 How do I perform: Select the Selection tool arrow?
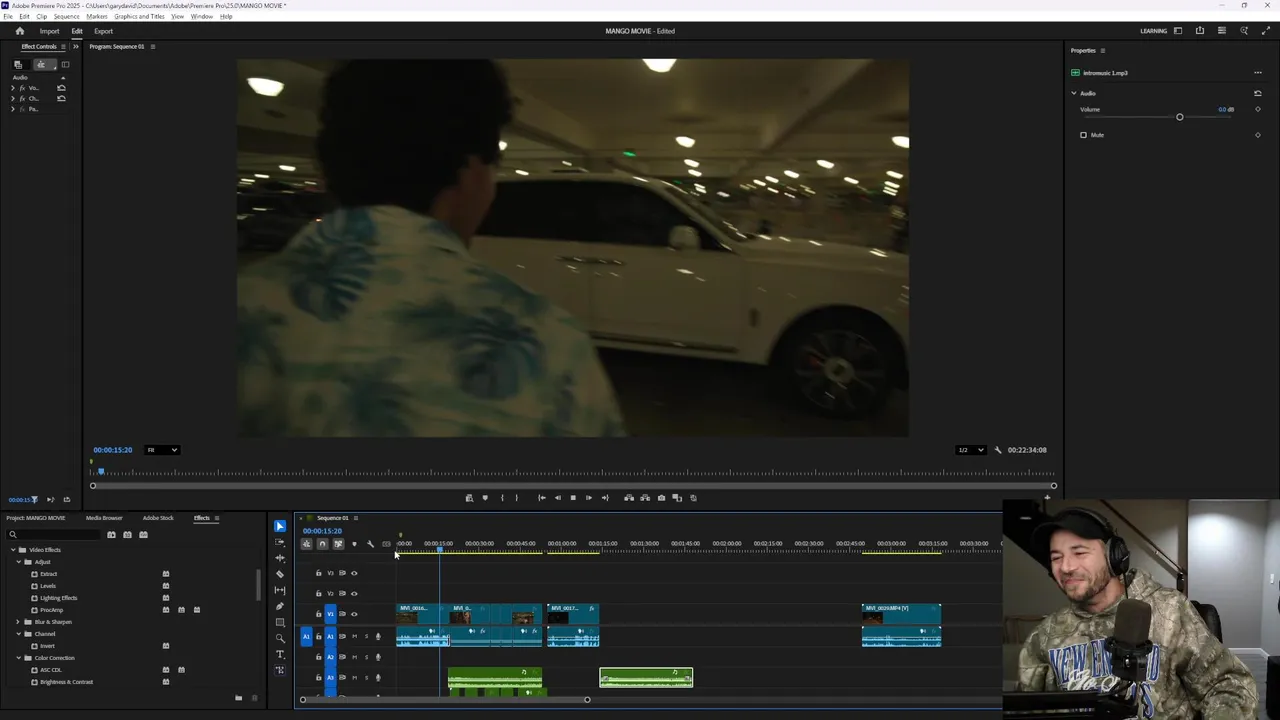point(280,526)
